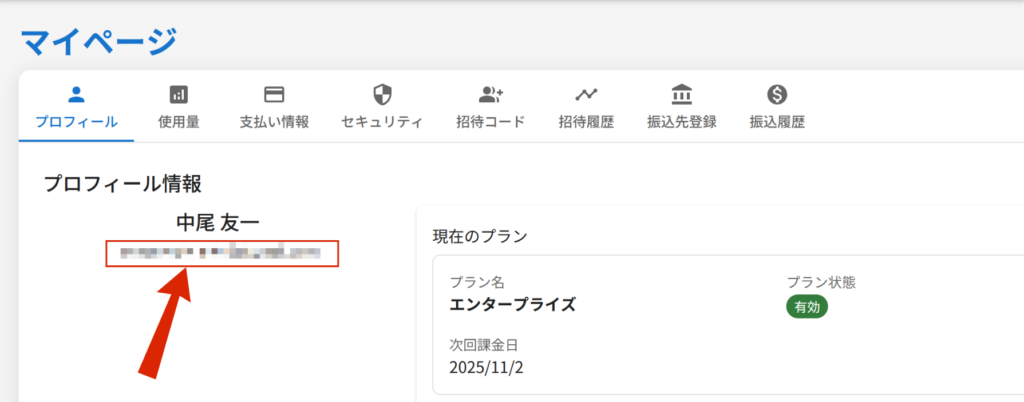Select the 招待コード tab label
Screen dimensions: 1024x402
[x=490, y=123]
